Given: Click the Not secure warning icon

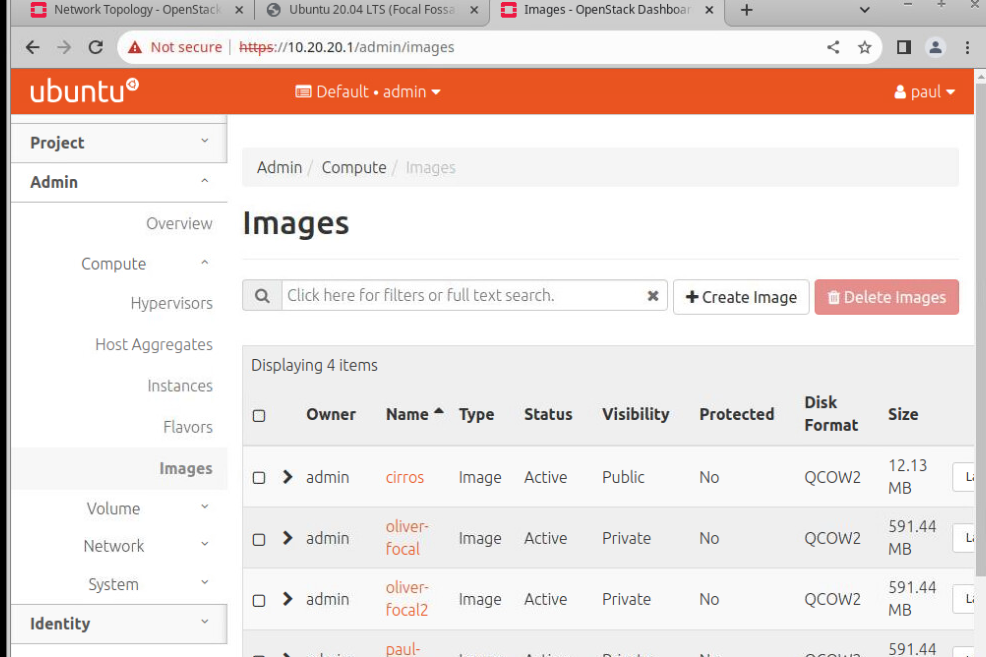Looking at the screenshot, I should pos(134,47).
